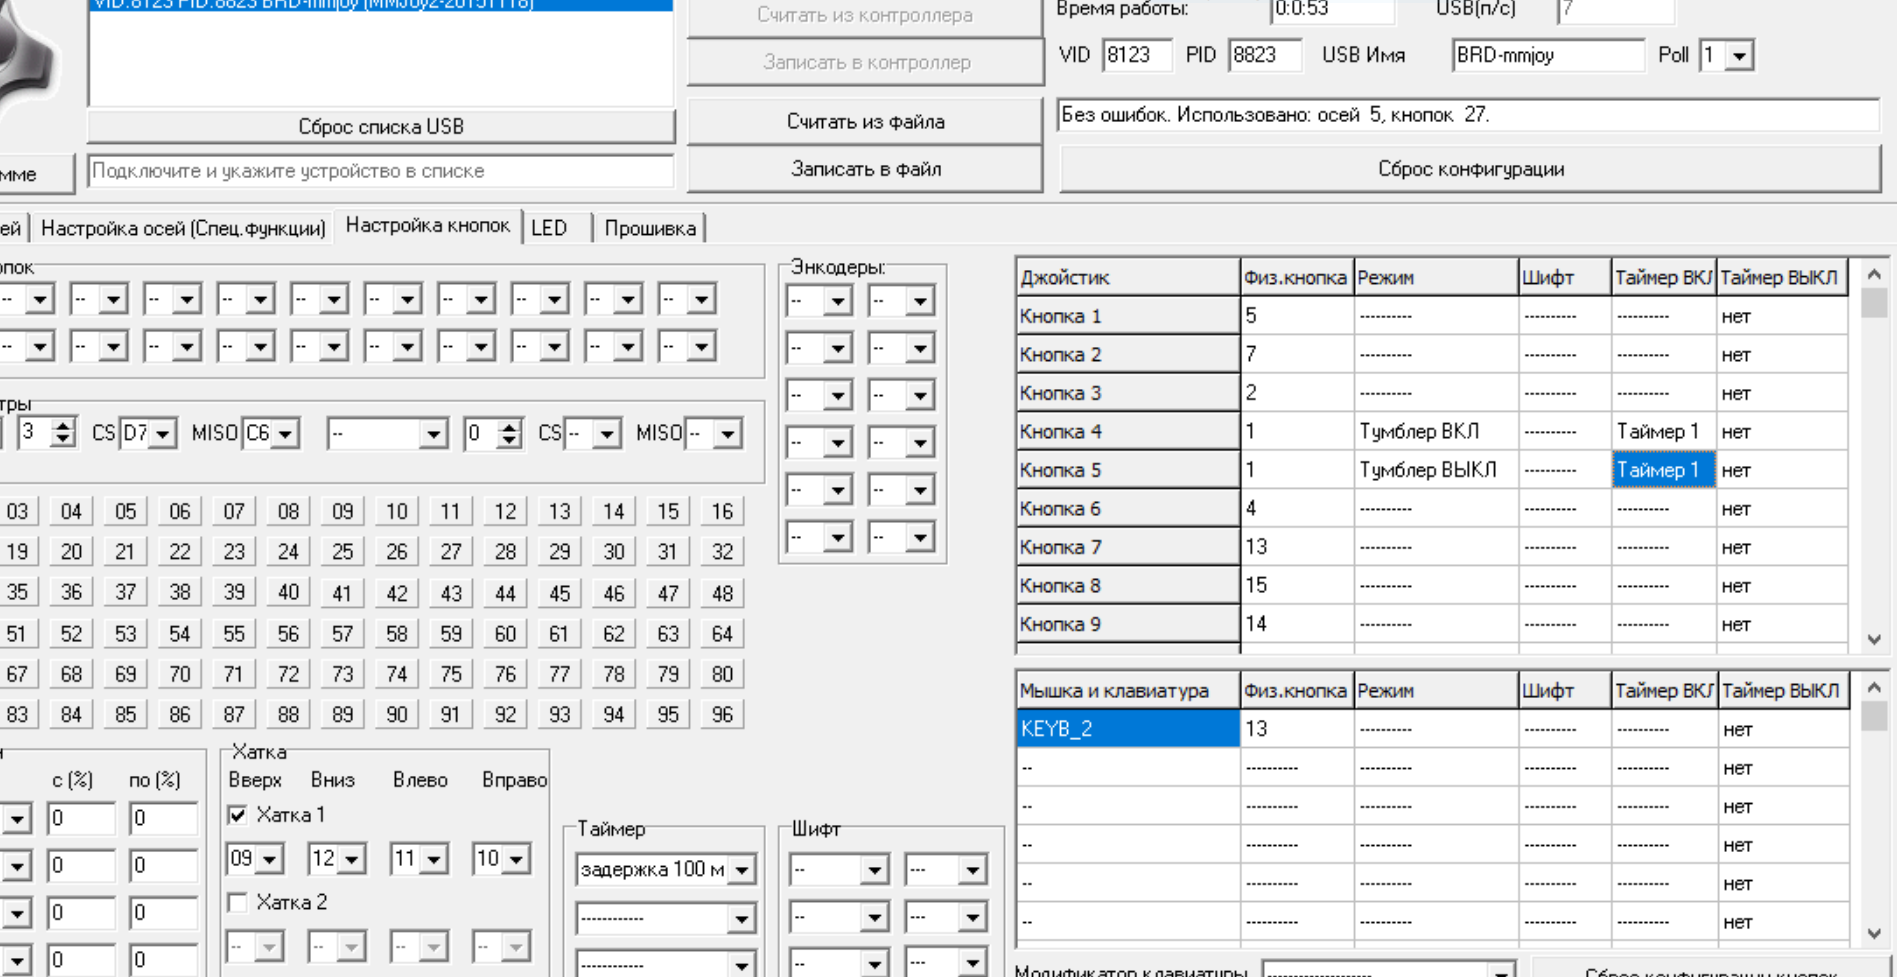Click 'Тумблер ВКЛ' mode cell of Кнопка 4

click(x=1436, y=432)
